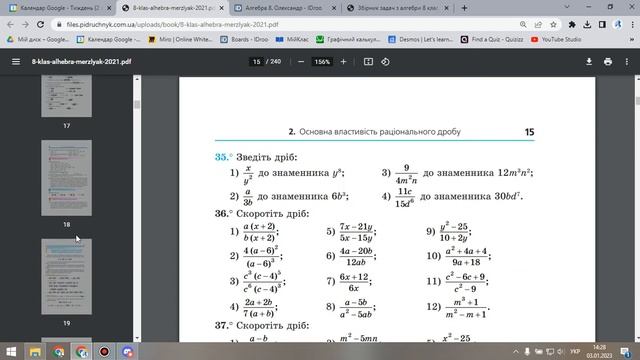Select page 19 thumbnail
Viewport: 640px width, 360px height.
67,277
